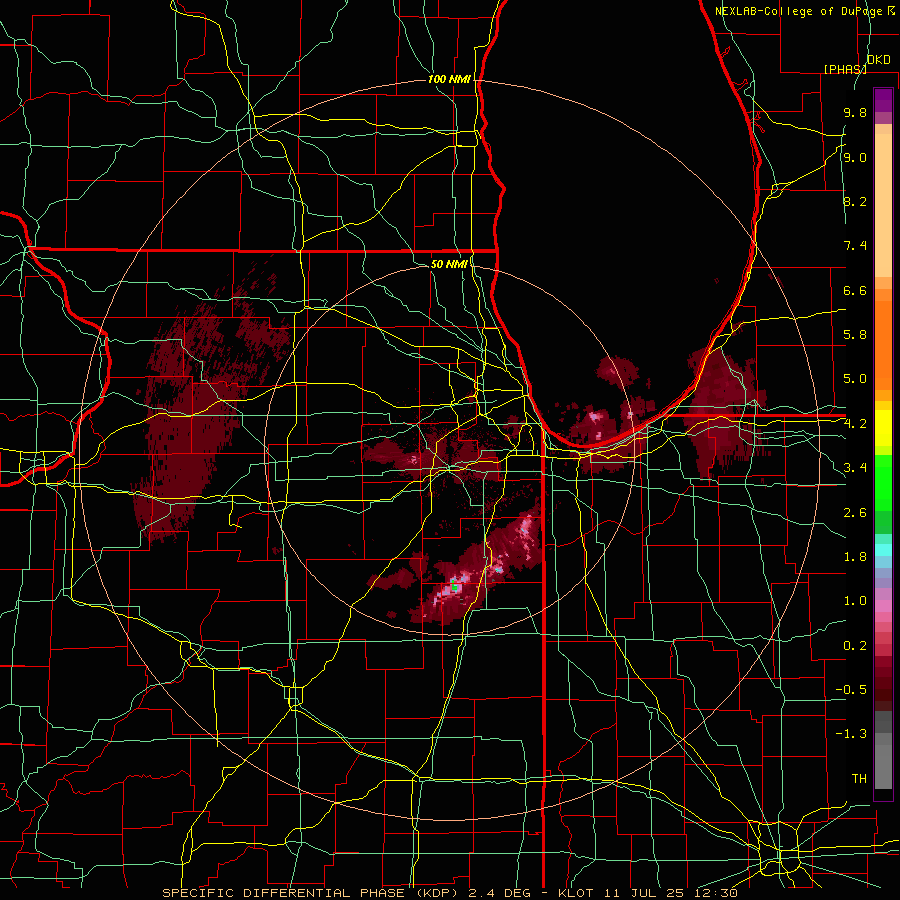Click the 4.2 scale label
The width and height of the screenshot is (900, 900).
tap(855, 424)
